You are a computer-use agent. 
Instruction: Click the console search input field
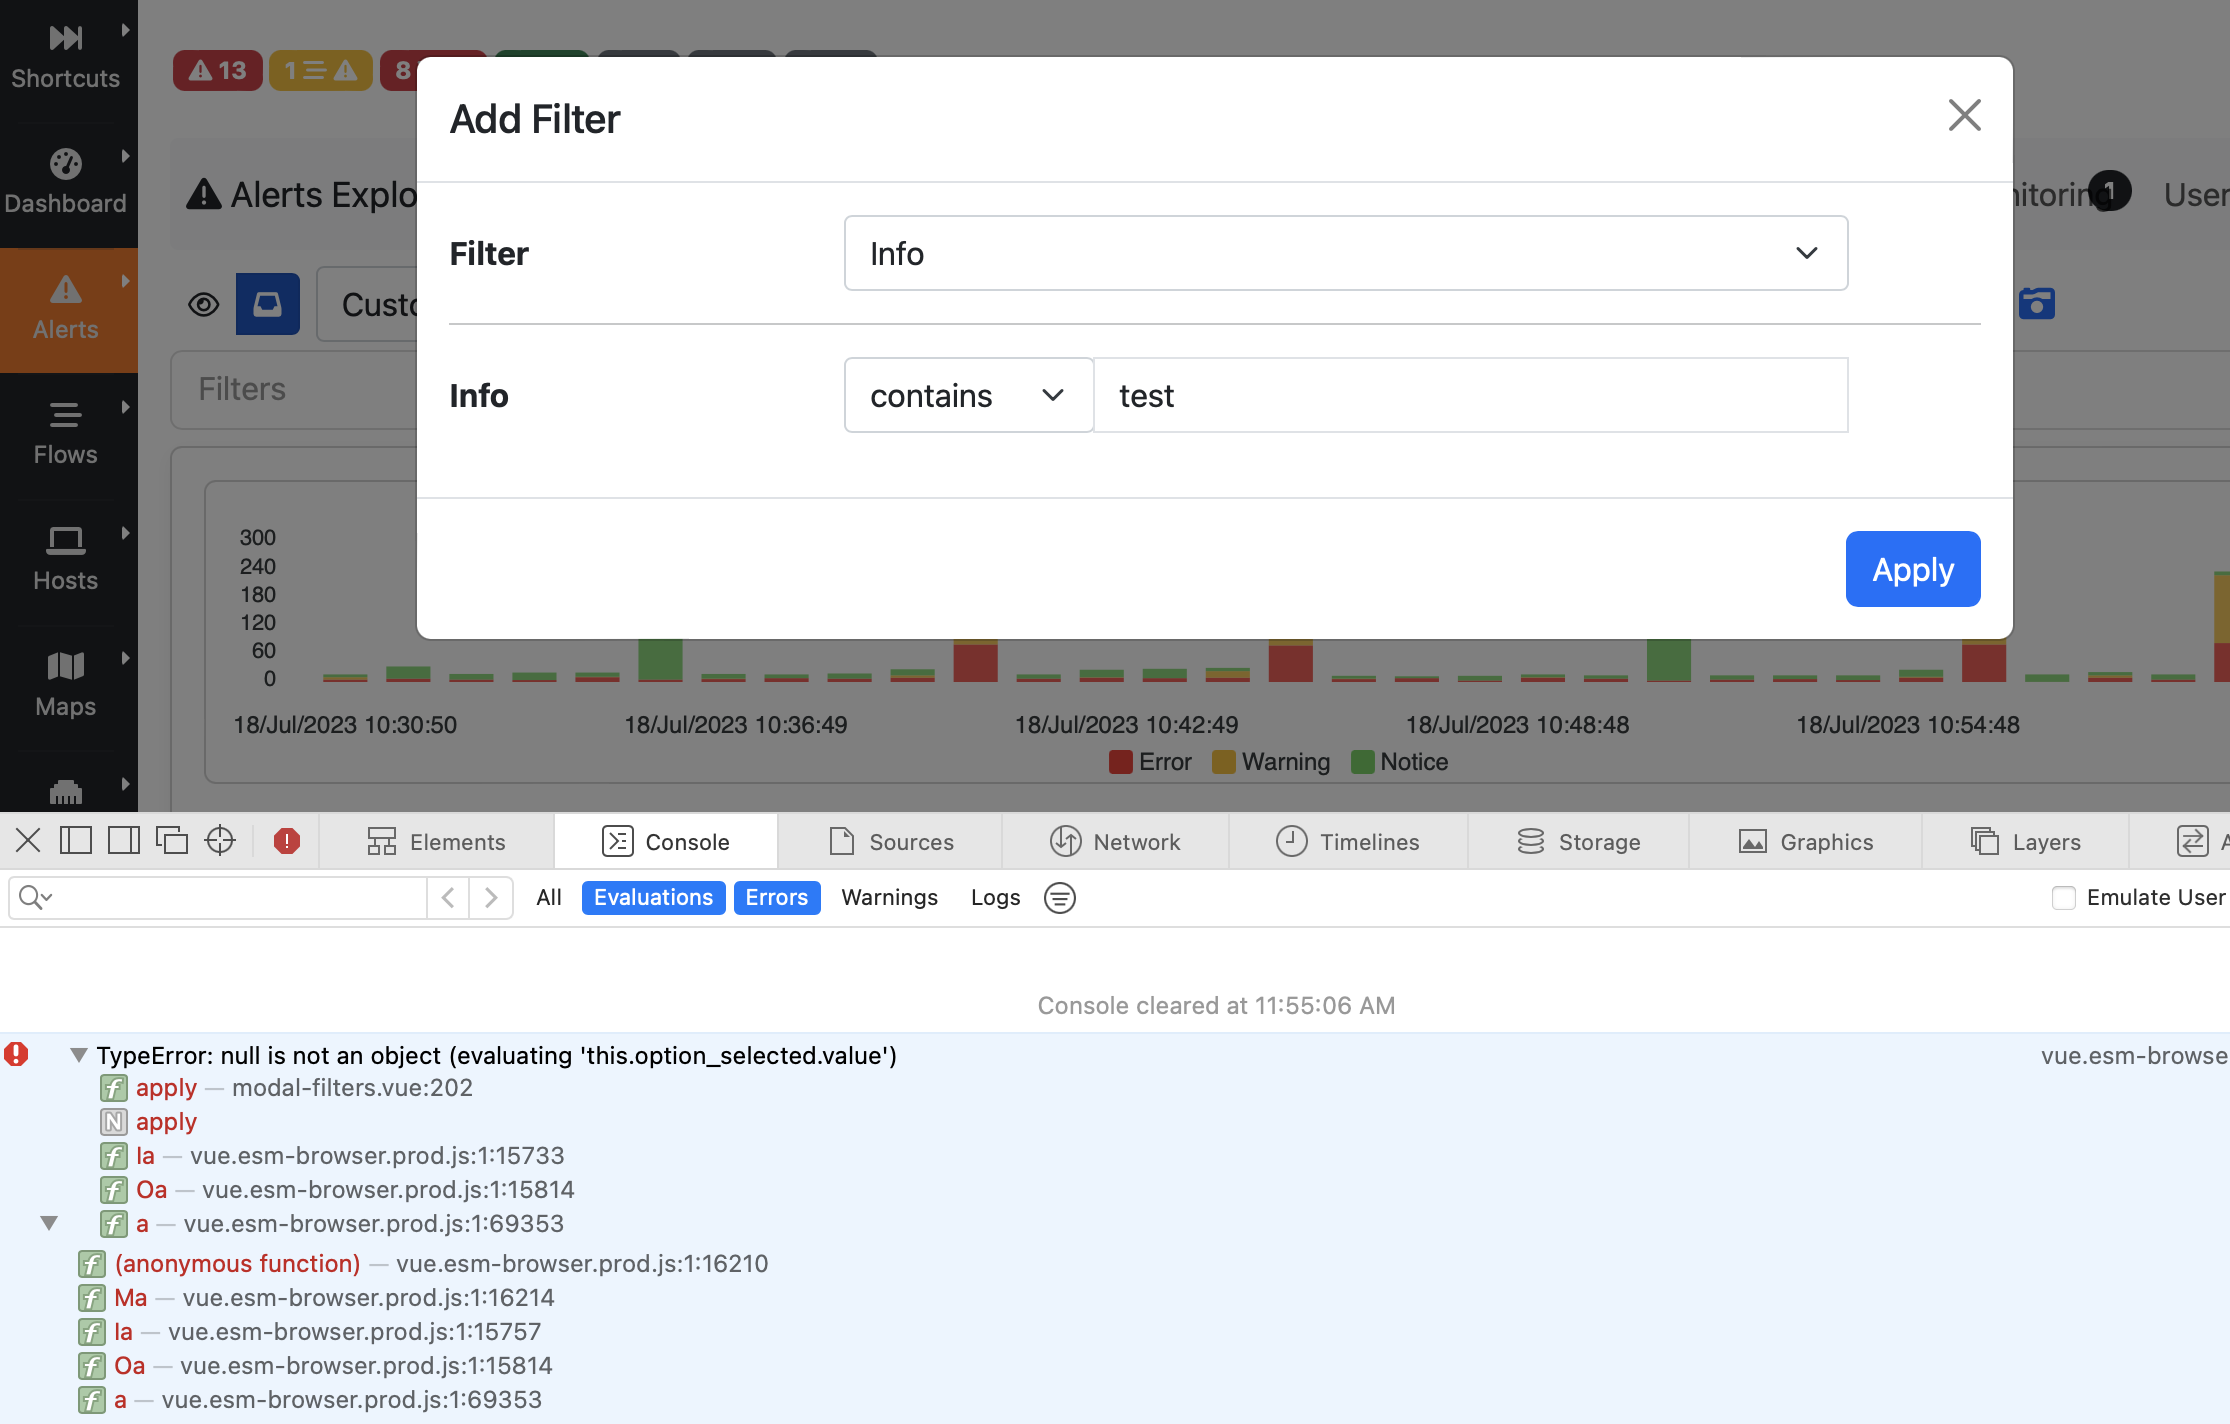click(220, 897)
